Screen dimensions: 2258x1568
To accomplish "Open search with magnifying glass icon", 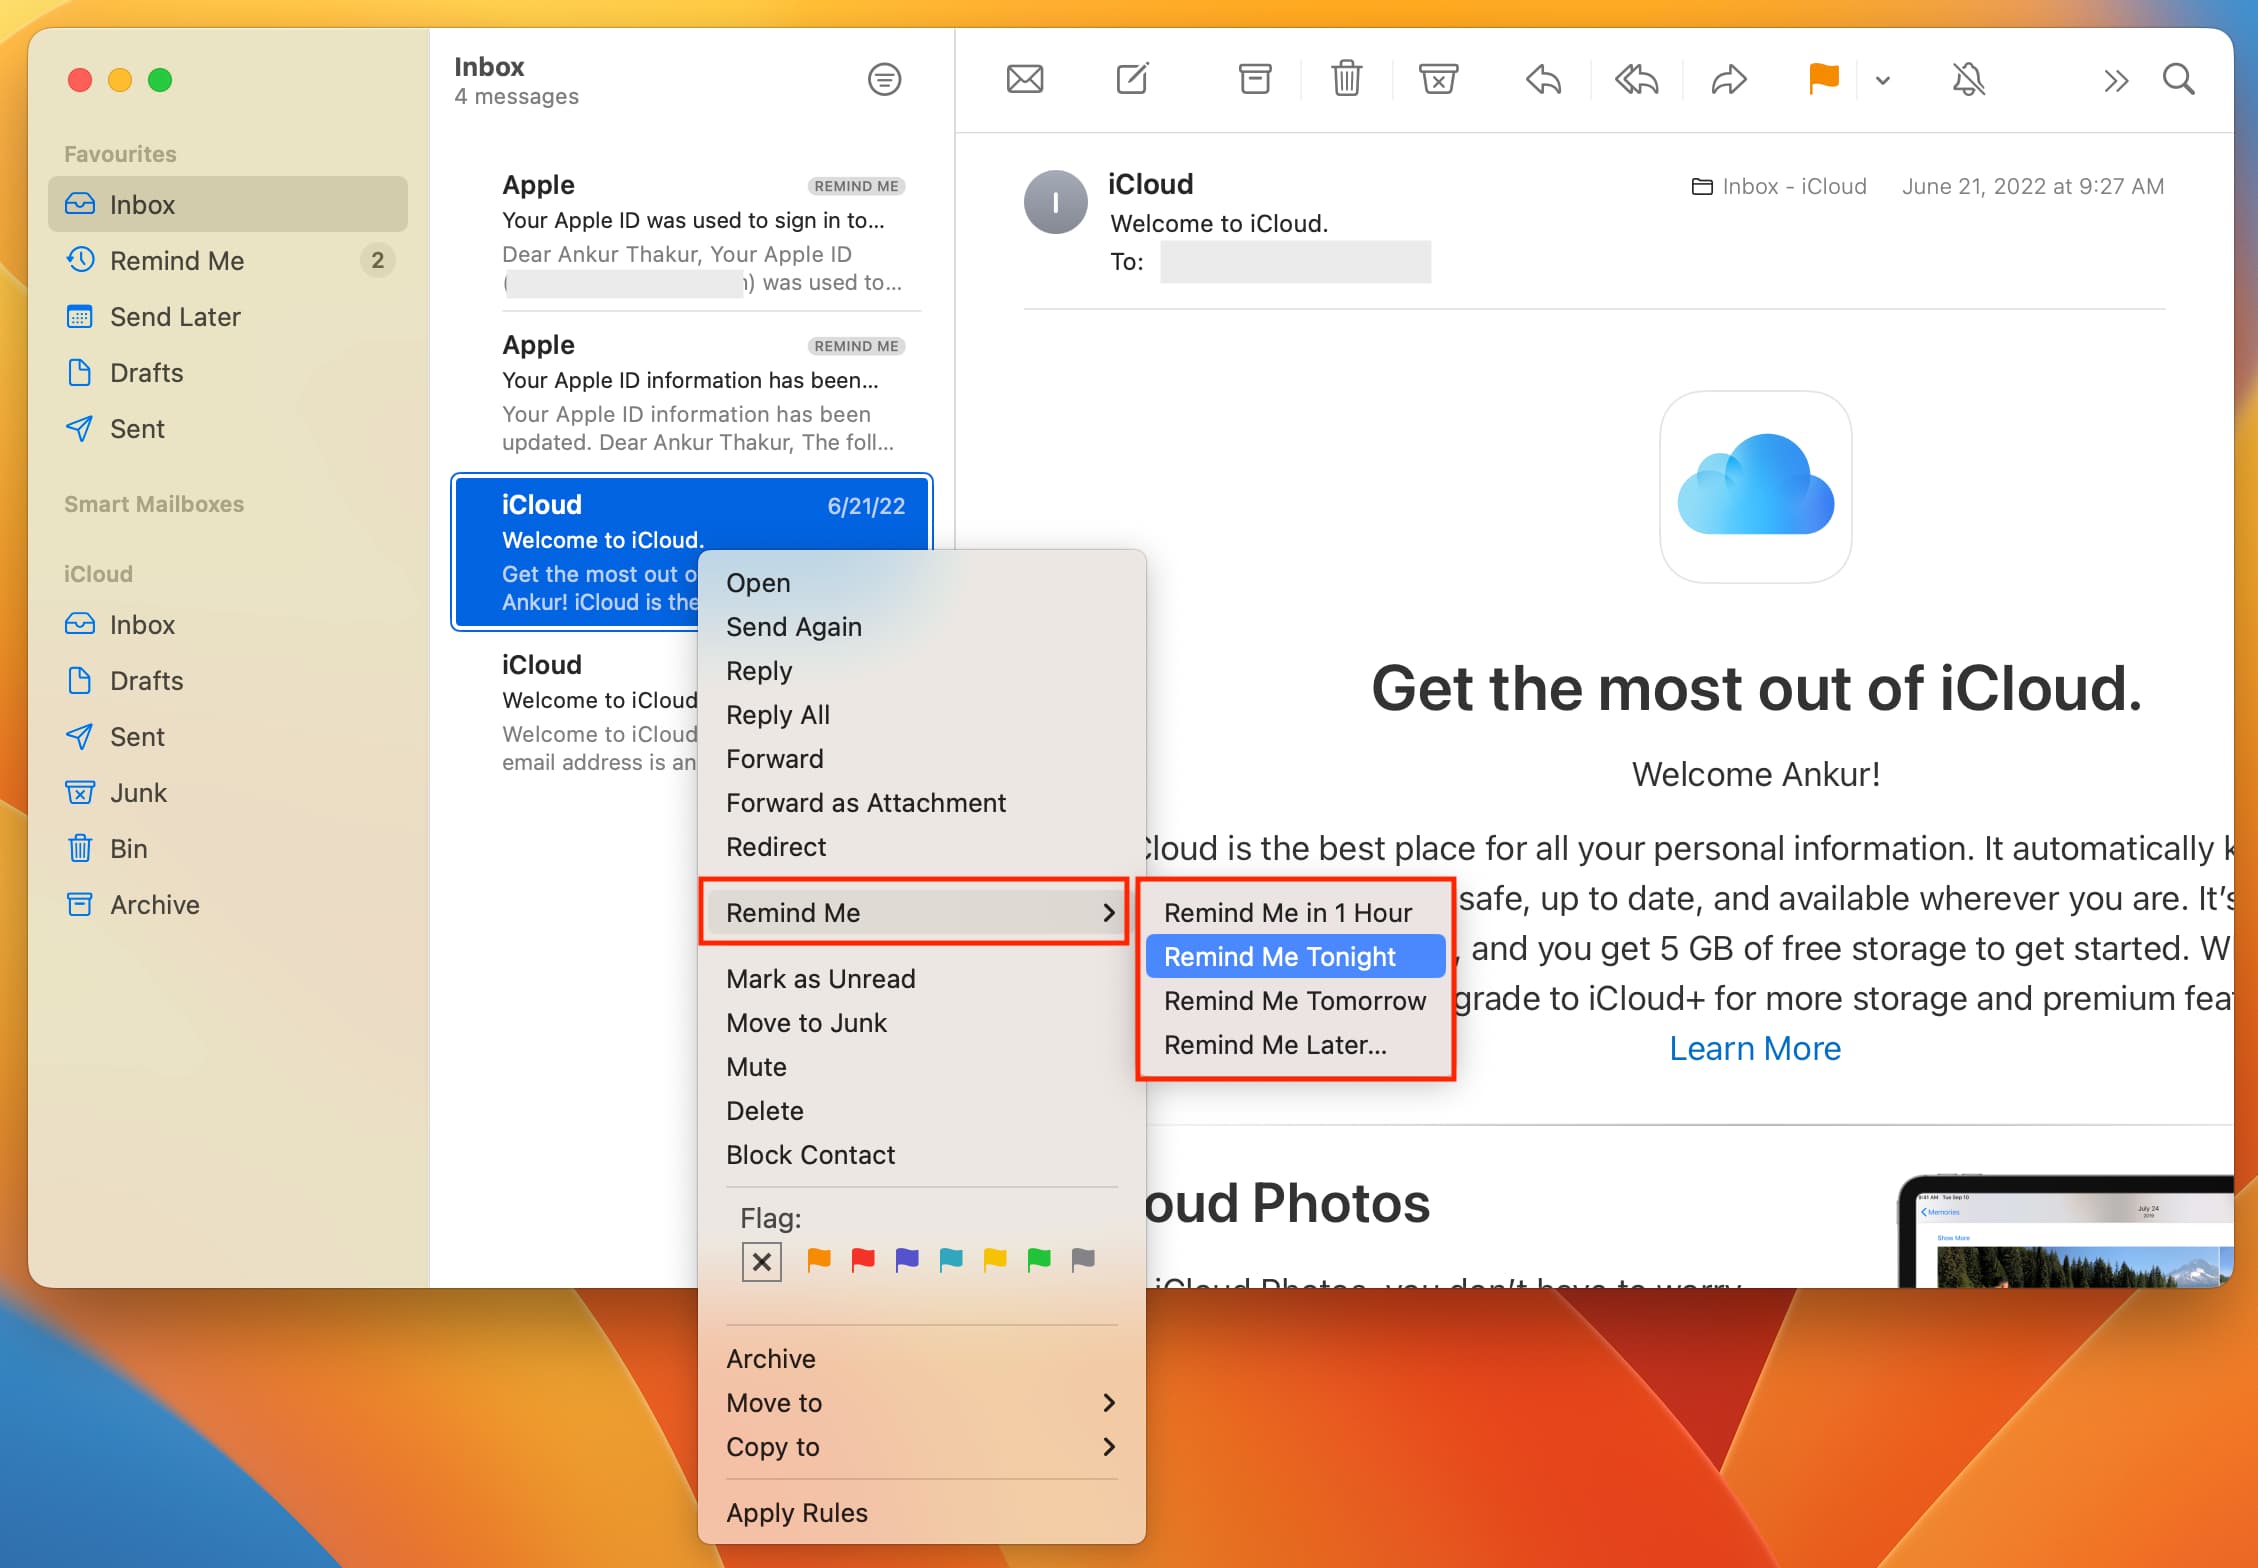I will point(2178,78).
